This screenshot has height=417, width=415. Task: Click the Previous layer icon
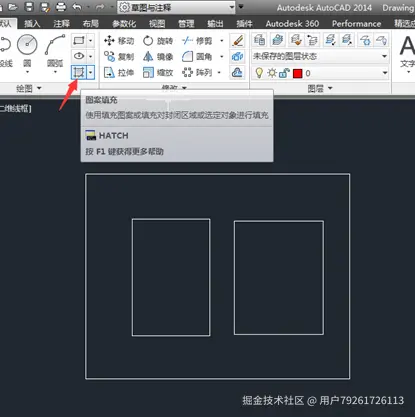pyautogui.click(x=312, y=40)
